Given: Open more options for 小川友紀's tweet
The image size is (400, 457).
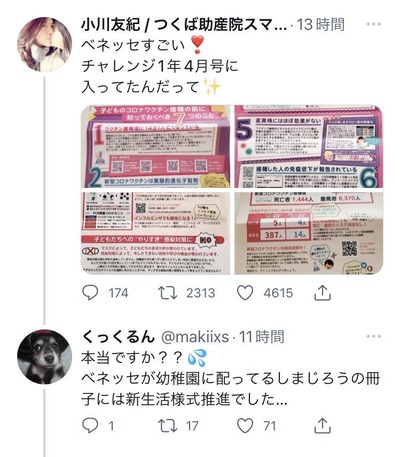Looking at the screenshot, I should [374, 24].
